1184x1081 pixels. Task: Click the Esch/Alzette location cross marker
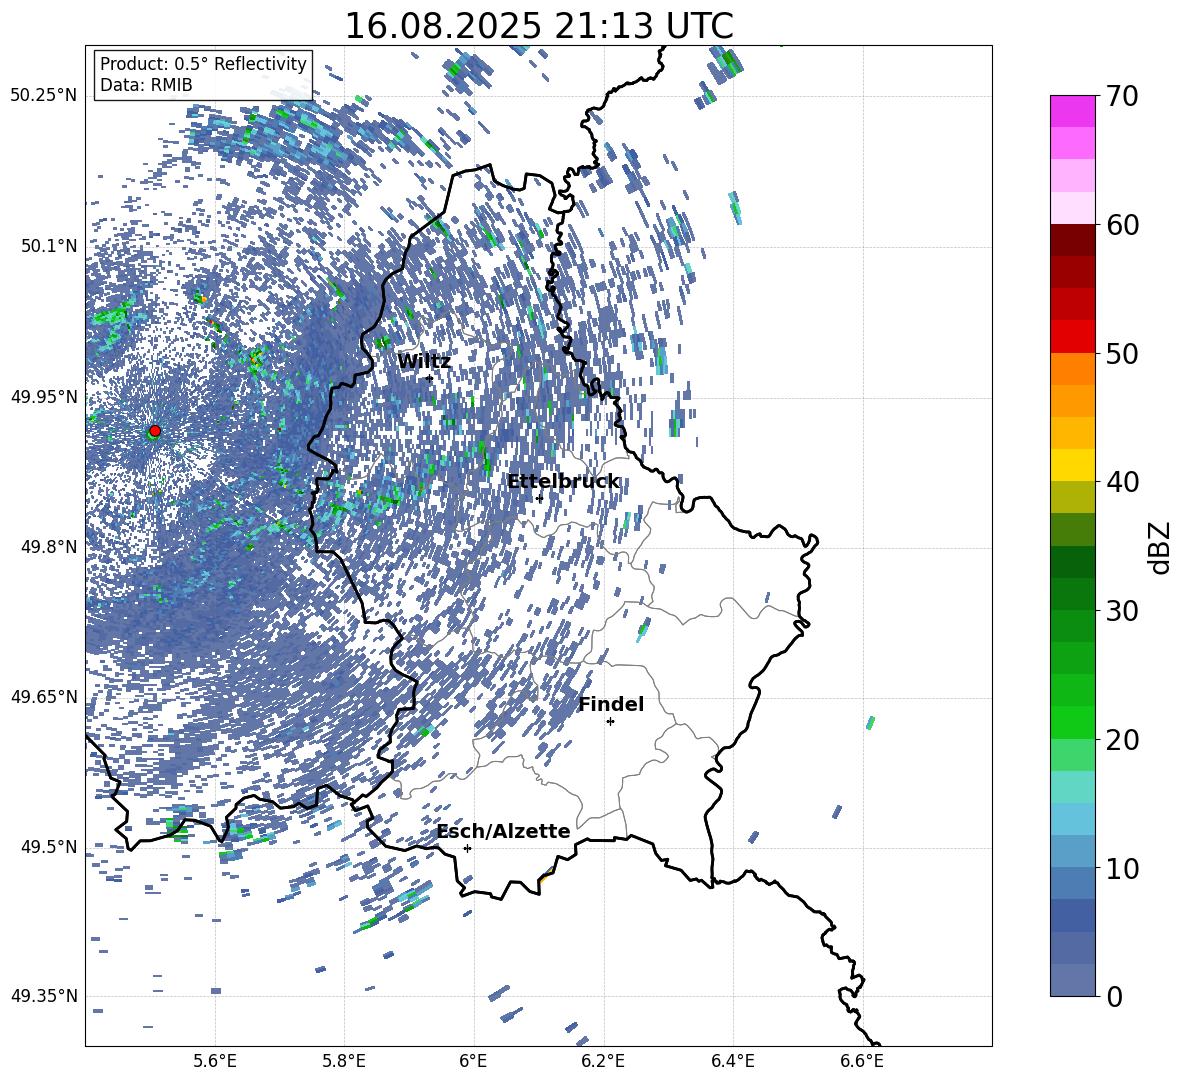click(467, 848)
